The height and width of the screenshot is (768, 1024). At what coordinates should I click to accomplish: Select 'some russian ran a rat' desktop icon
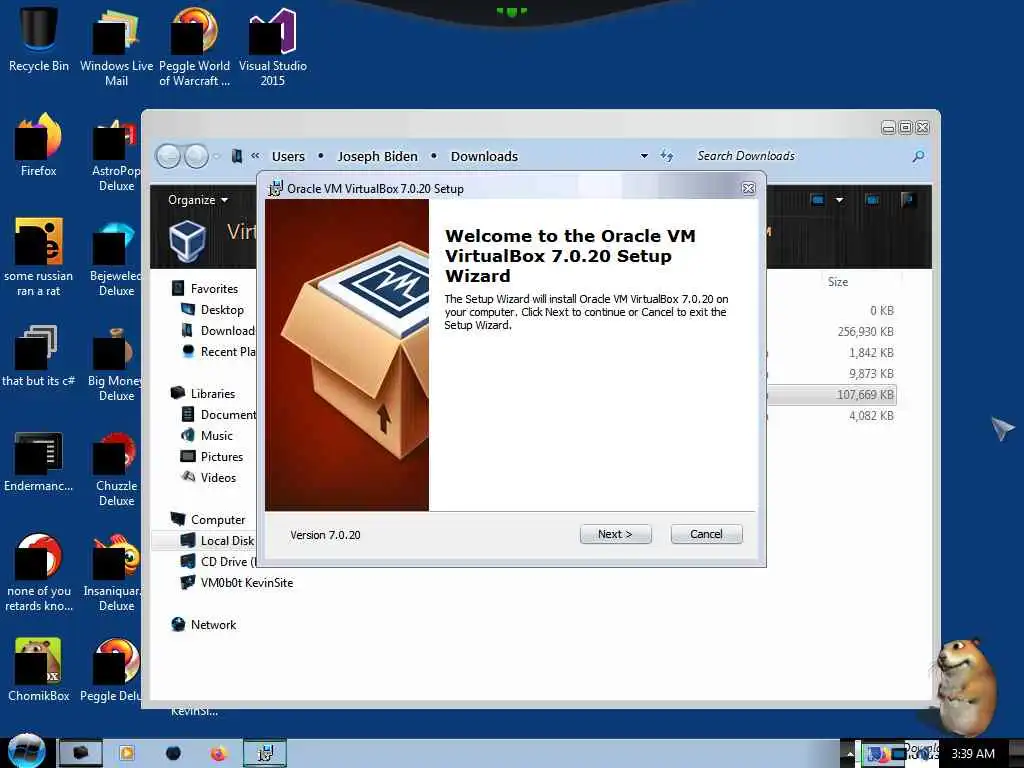pos(39,257)
